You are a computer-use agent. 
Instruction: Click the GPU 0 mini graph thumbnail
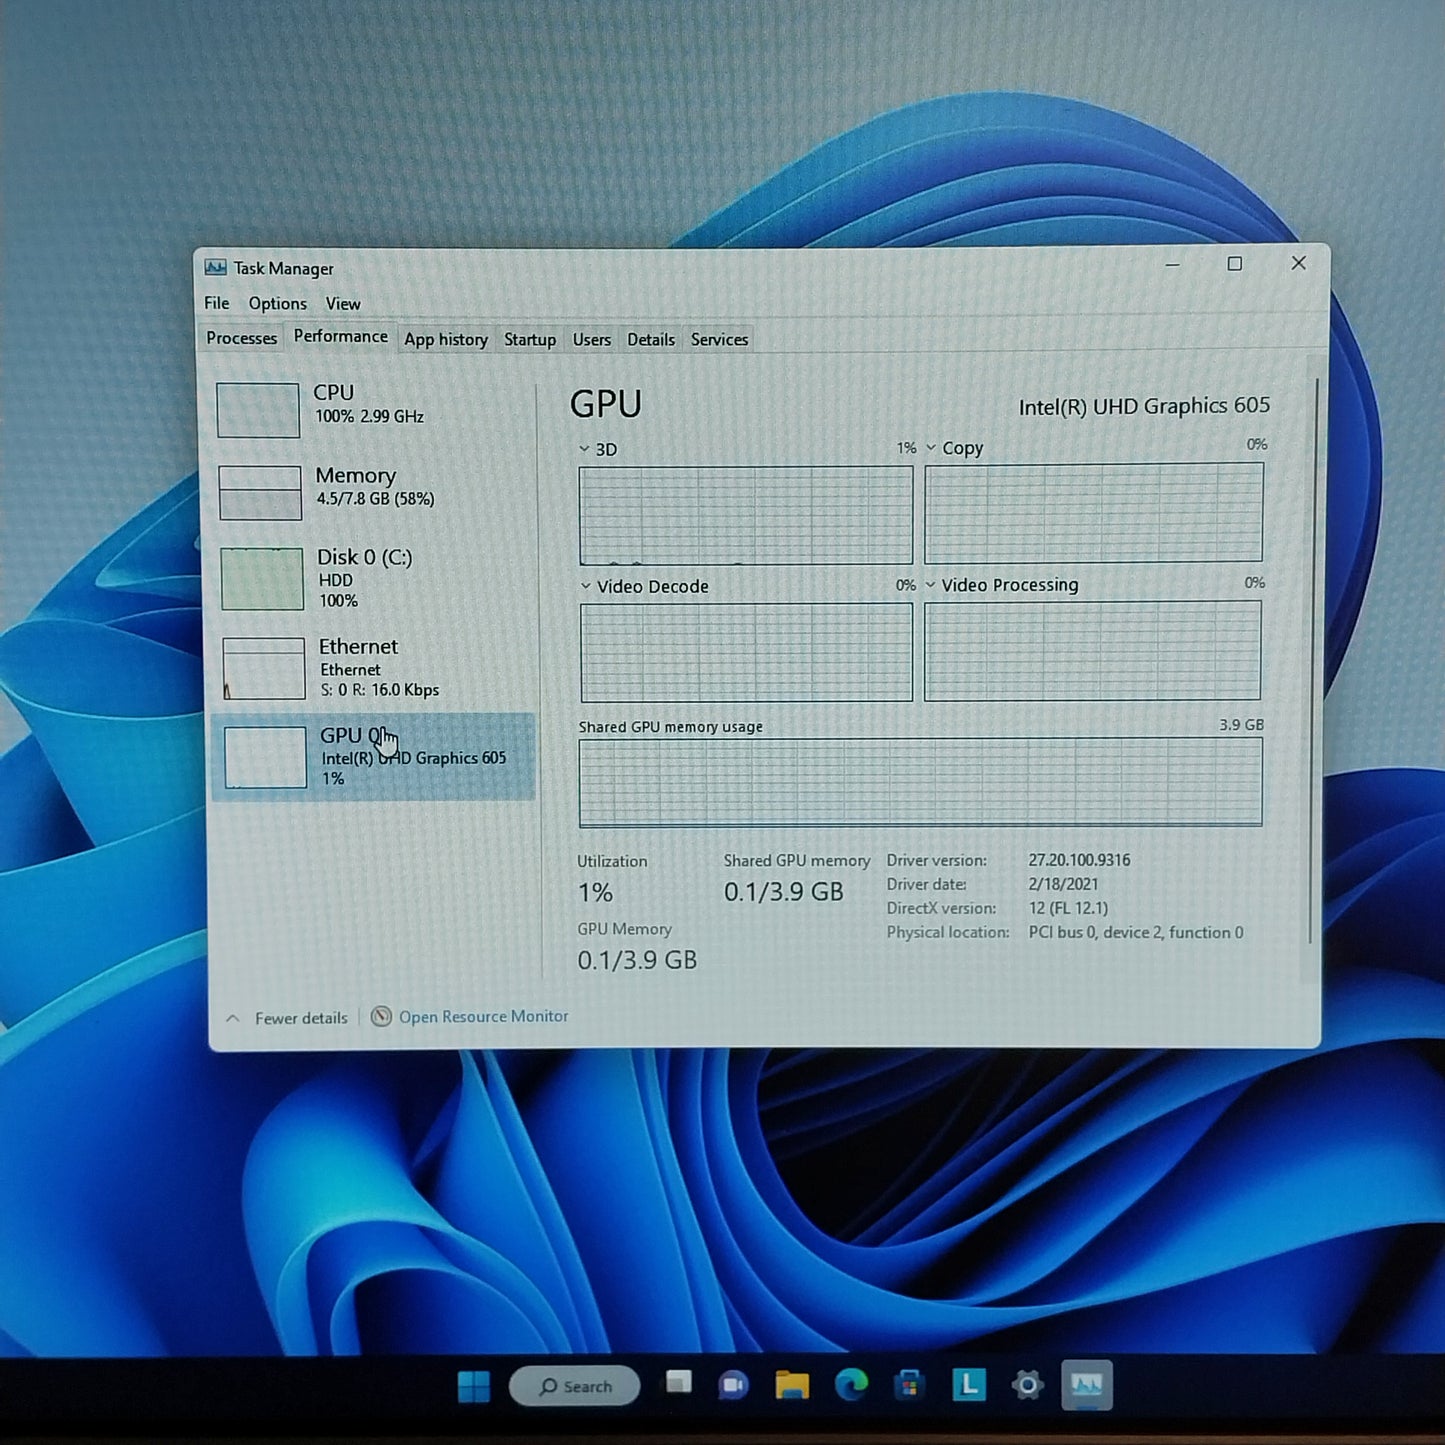(265, 757)
